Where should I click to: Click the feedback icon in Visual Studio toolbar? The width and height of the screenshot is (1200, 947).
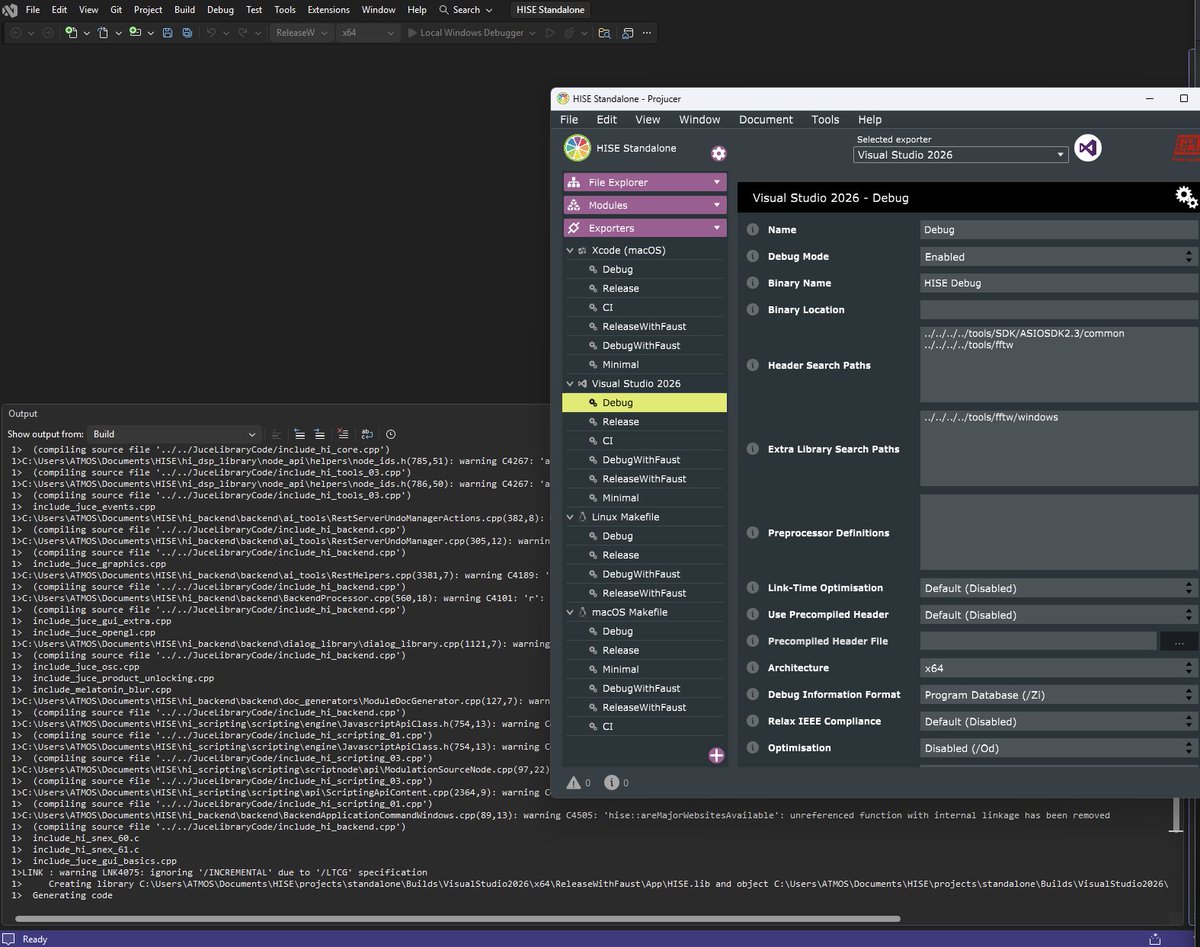(x=629, y=33)
